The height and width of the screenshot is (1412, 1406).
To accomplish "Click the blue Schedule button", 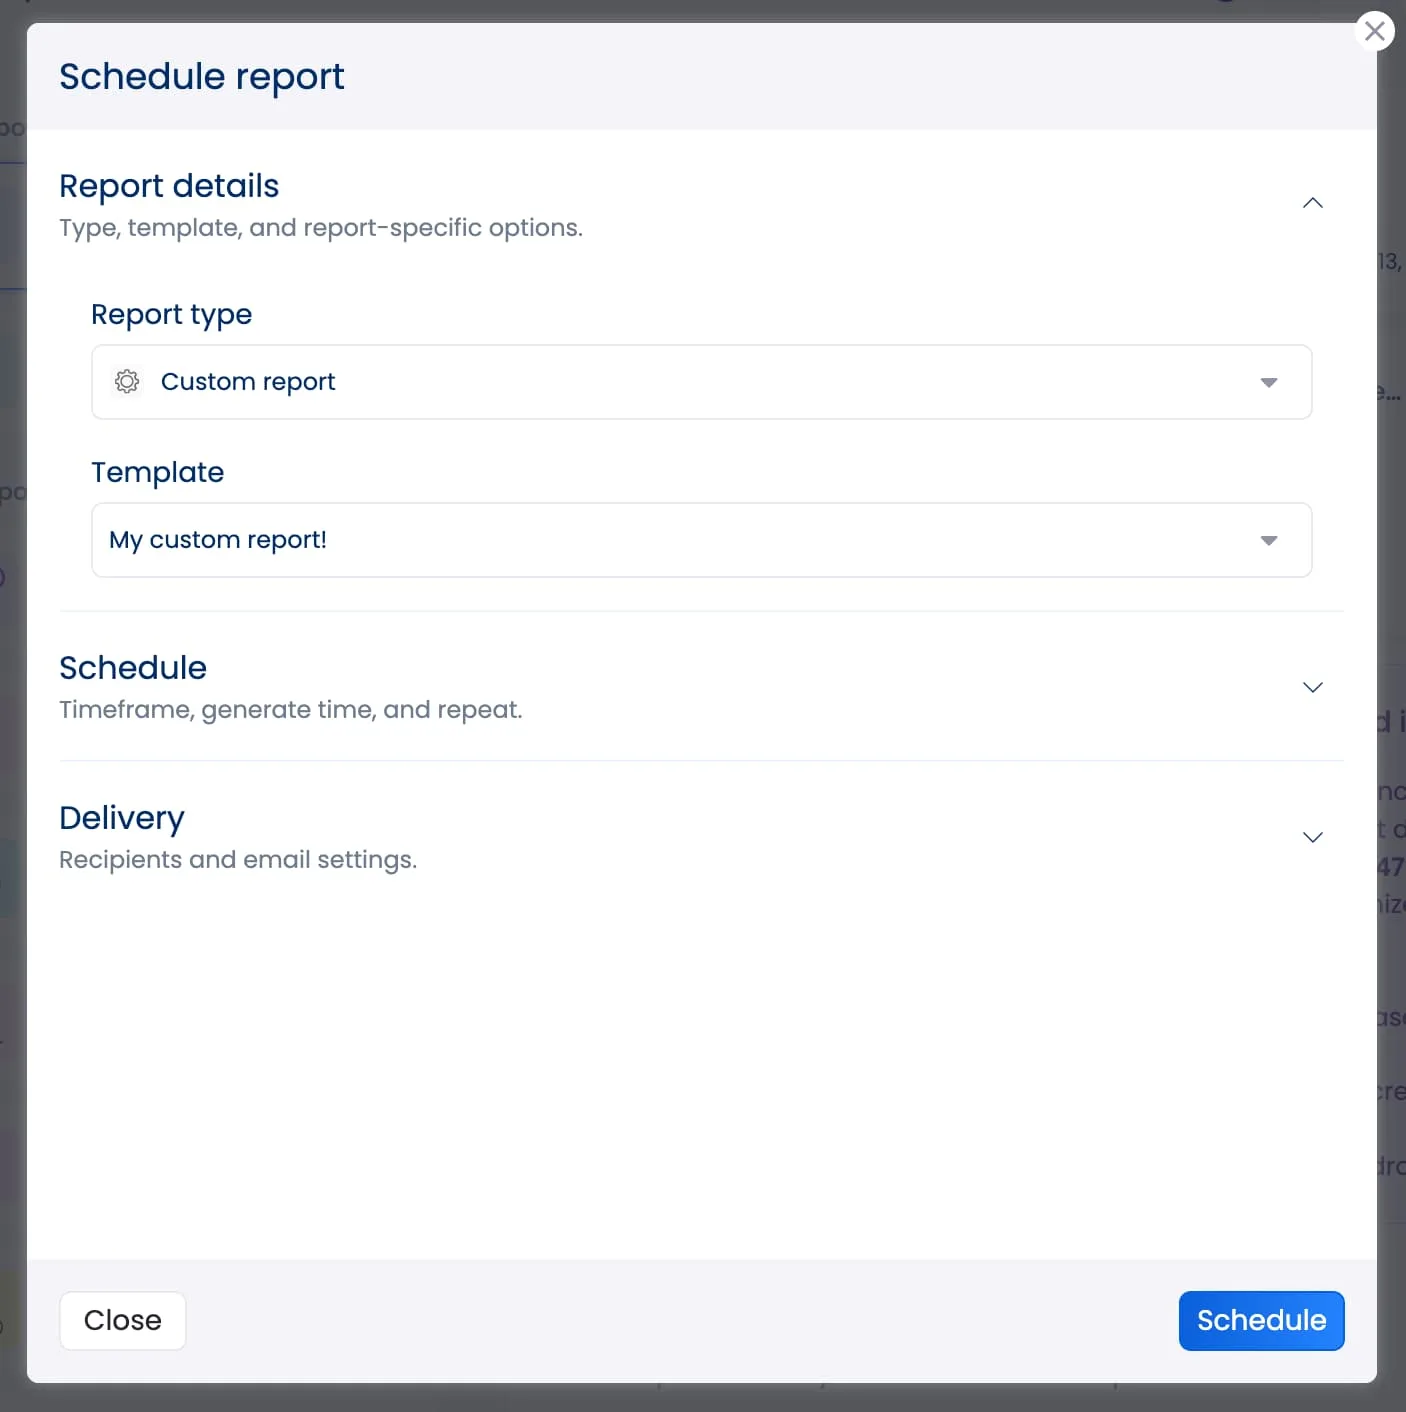I will 1261,1320.
